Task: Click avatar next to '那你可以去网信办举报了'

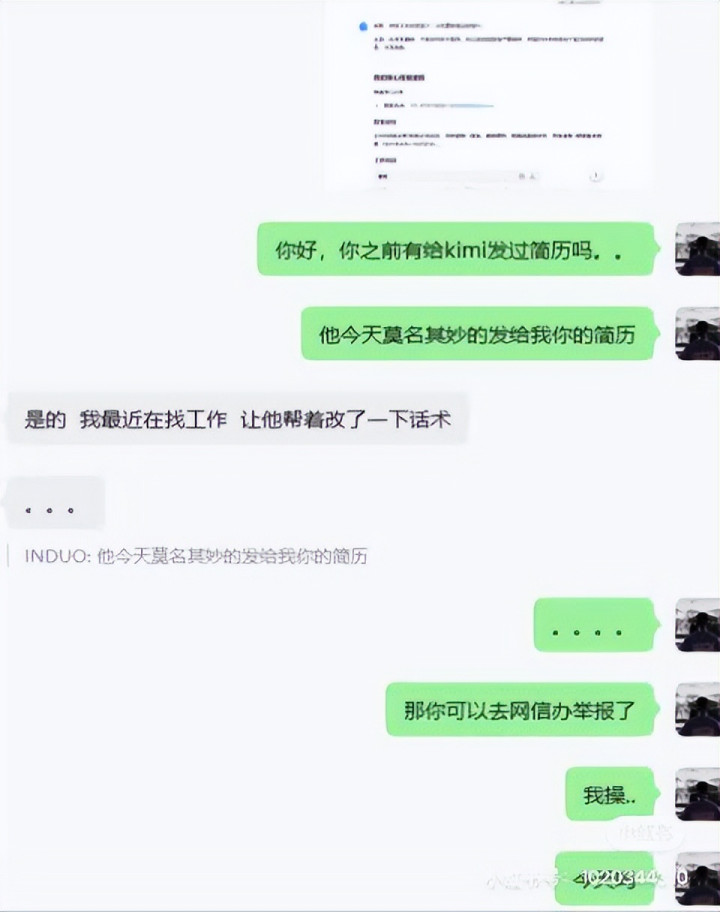Action: (x=697, y=710)
